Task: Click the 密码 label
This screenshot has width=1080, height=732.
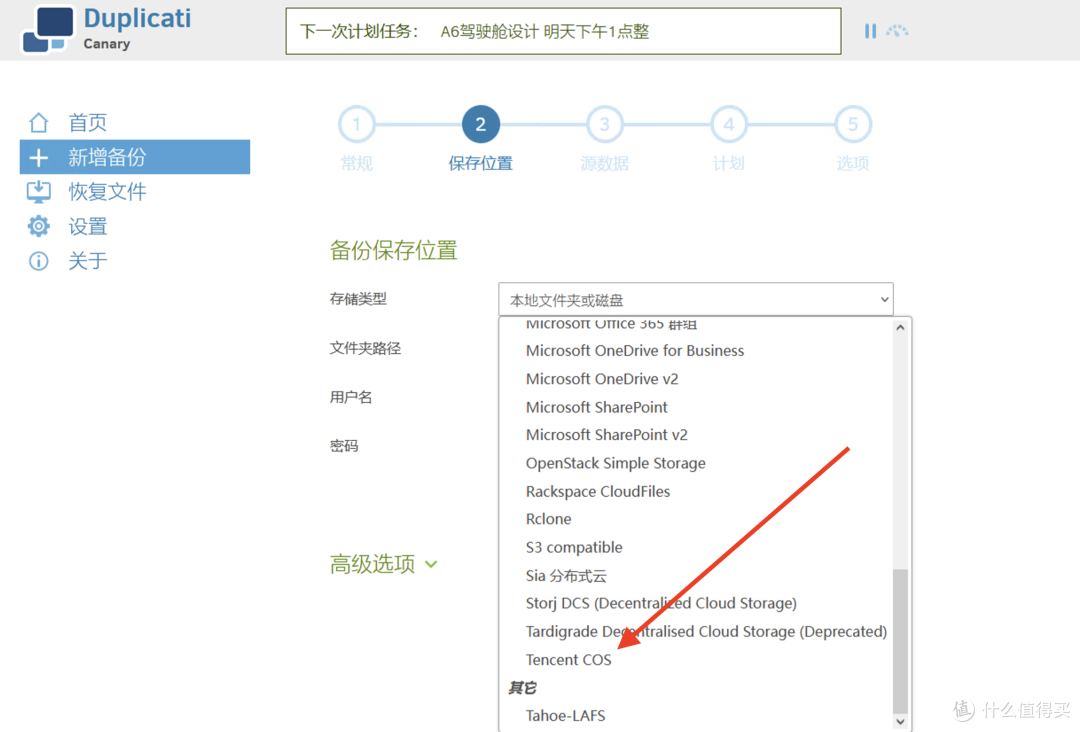Action: (344, 446)
